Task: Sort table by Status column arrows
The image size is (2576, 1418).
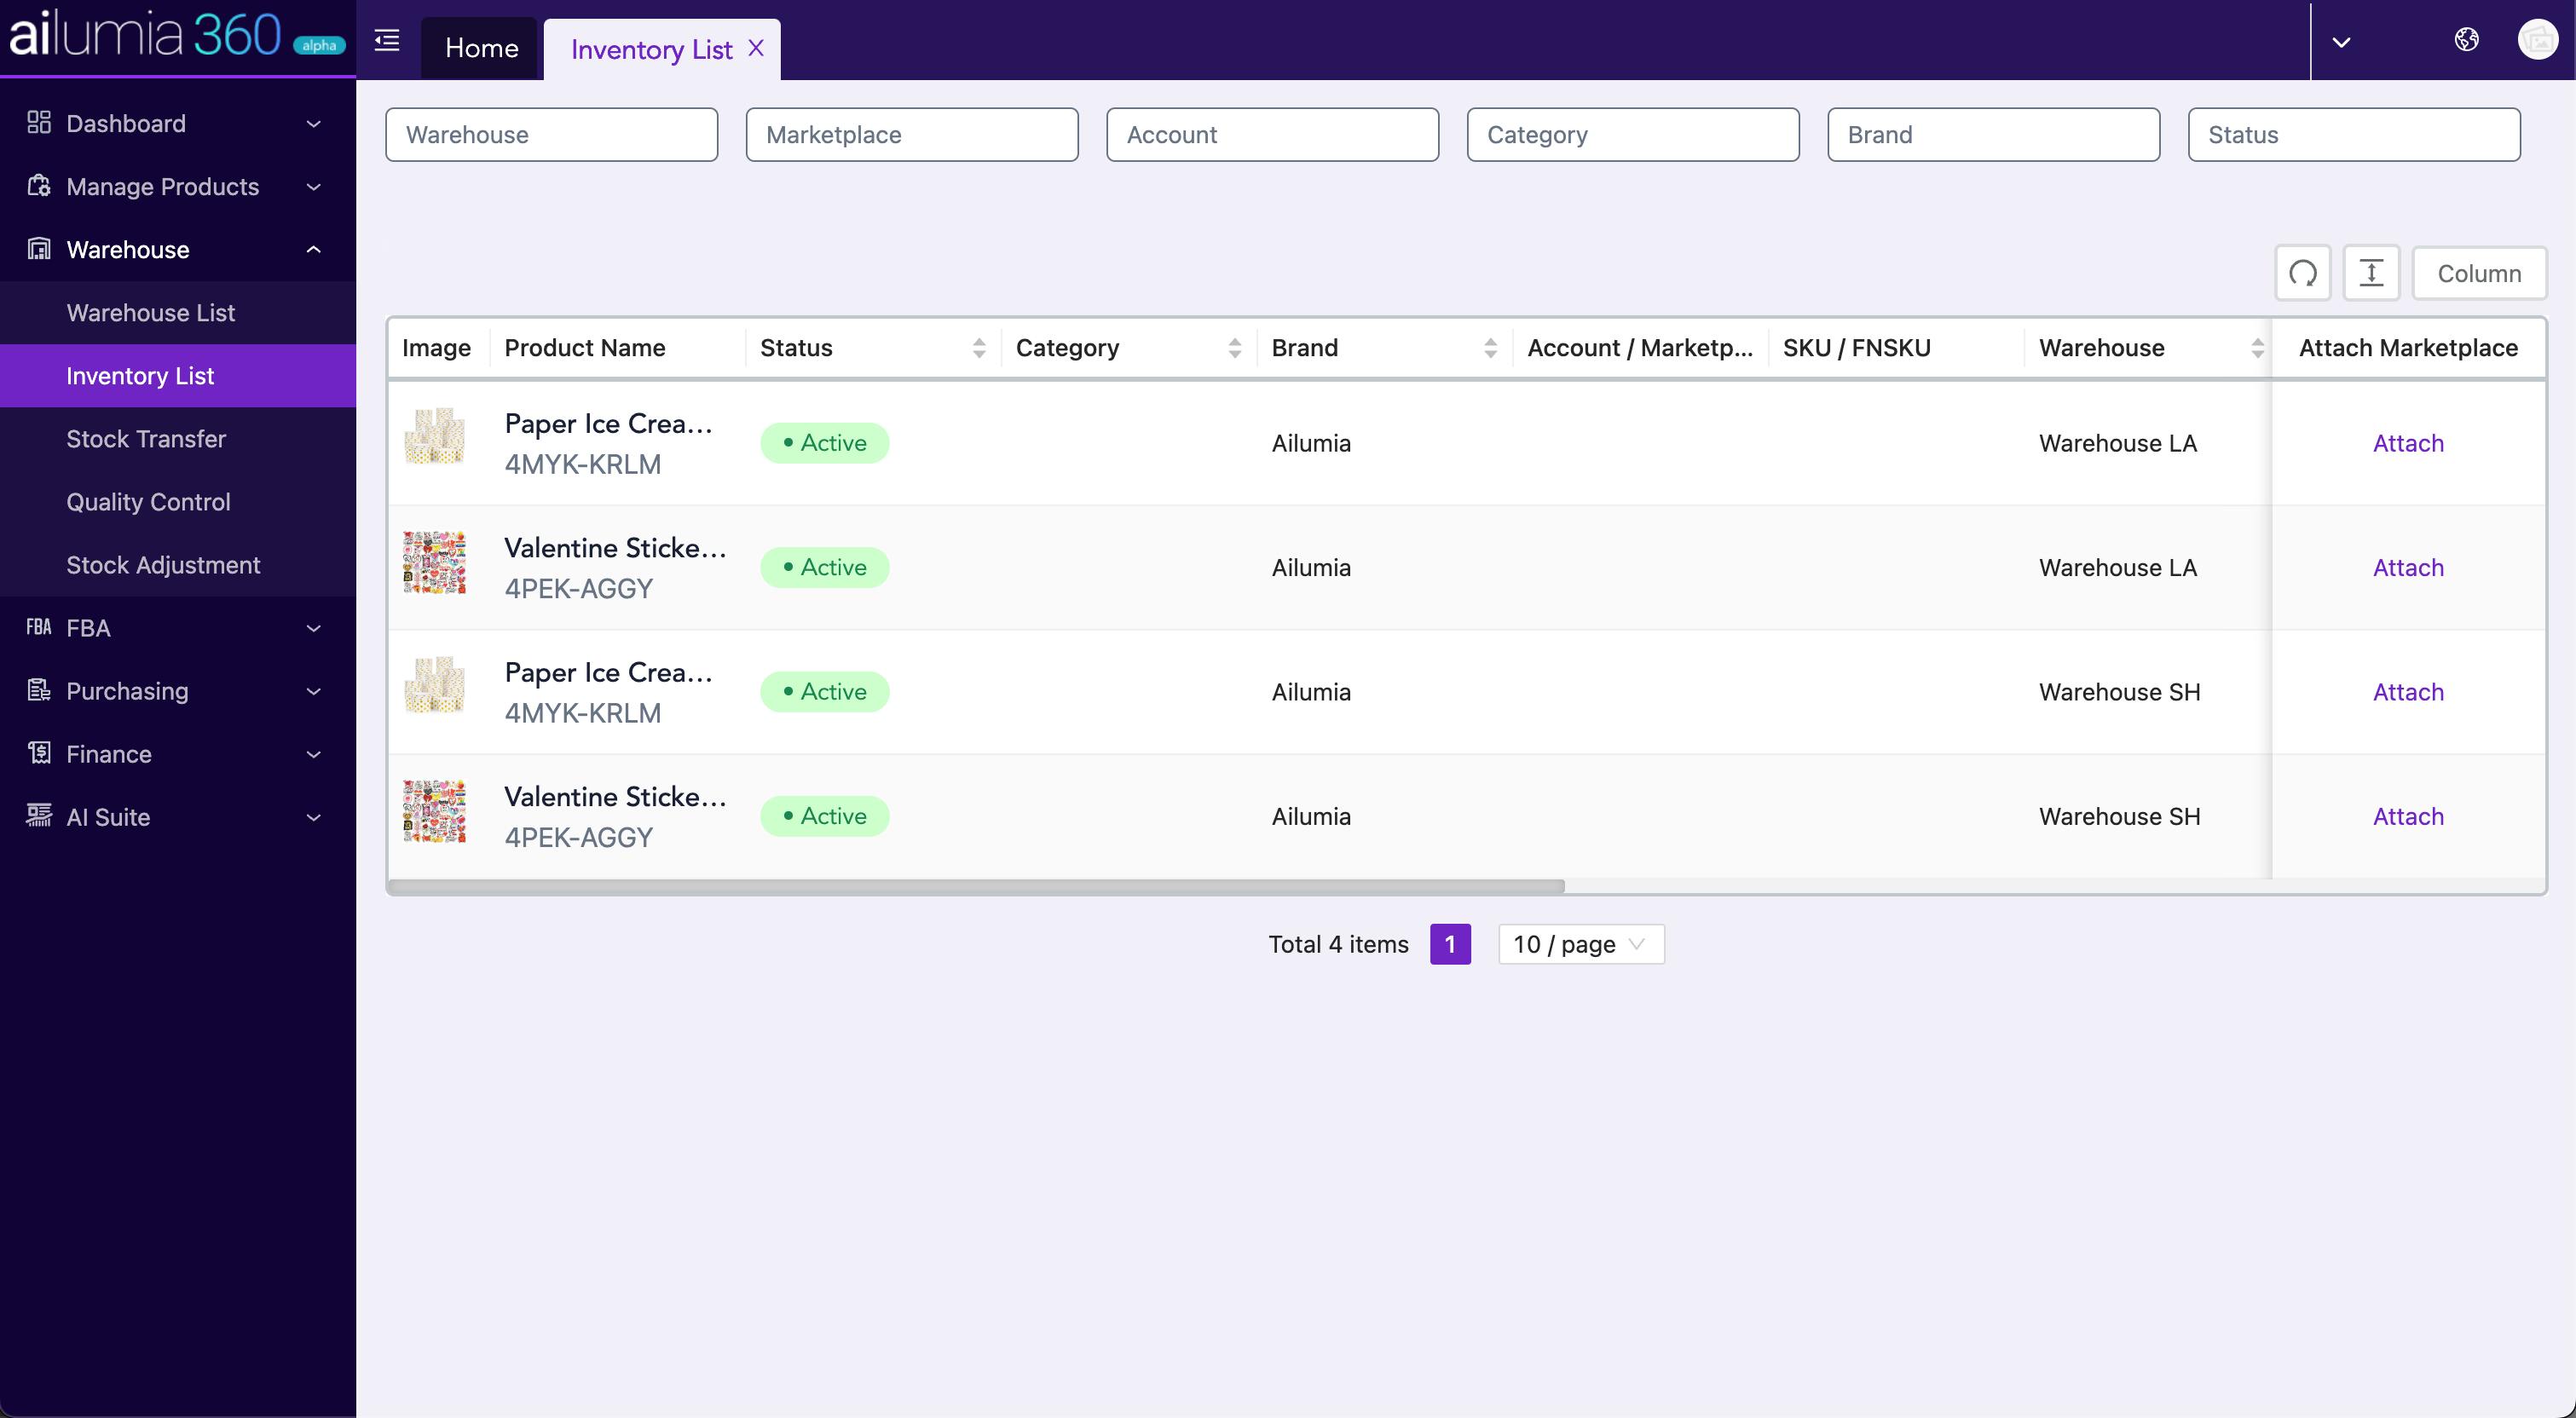Action: tap(979, 348)
